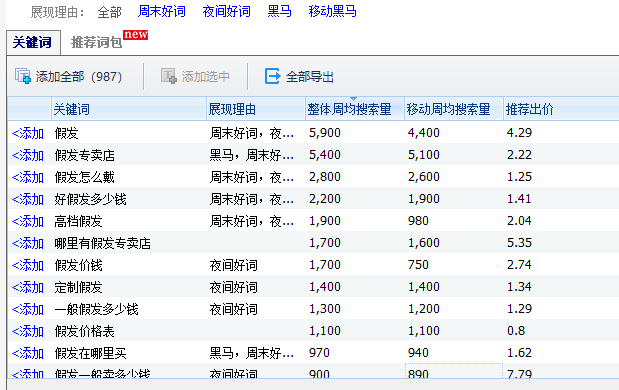Screen dimensions: 619x390
Task: Switch to the 关键词 tab
Action: point(33,43)
